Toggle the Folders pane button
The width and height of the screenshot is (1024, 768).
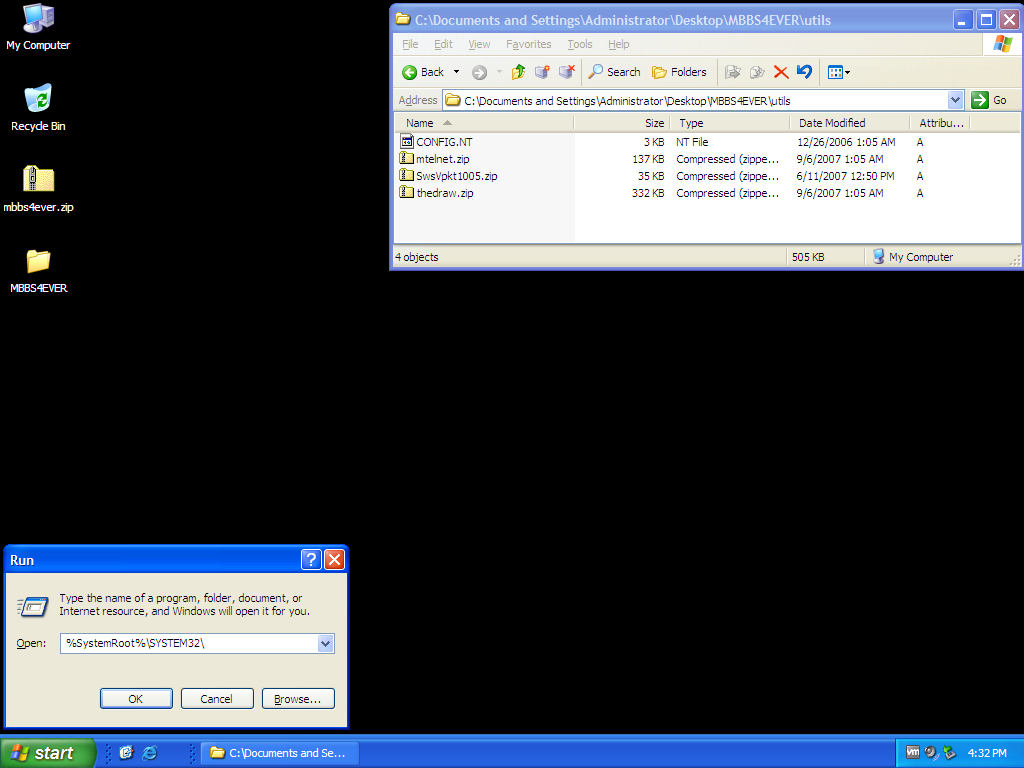(x=679, y=72)
